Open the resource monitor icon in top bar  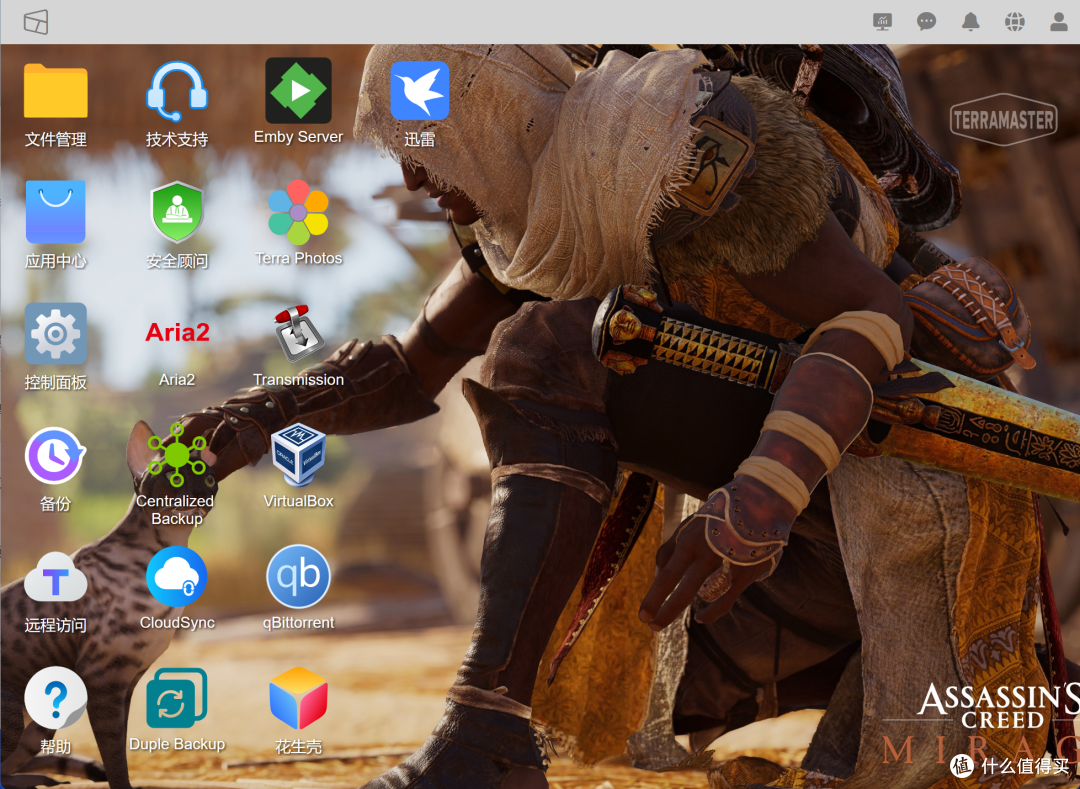(882, 22)
